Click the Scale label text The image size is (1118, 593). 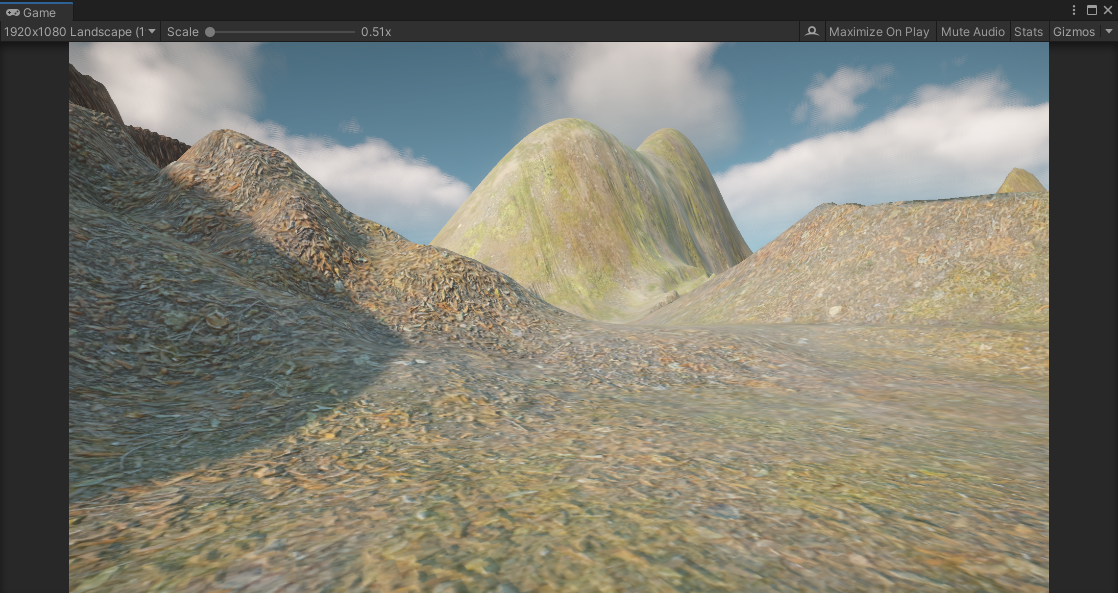[183, 31]
